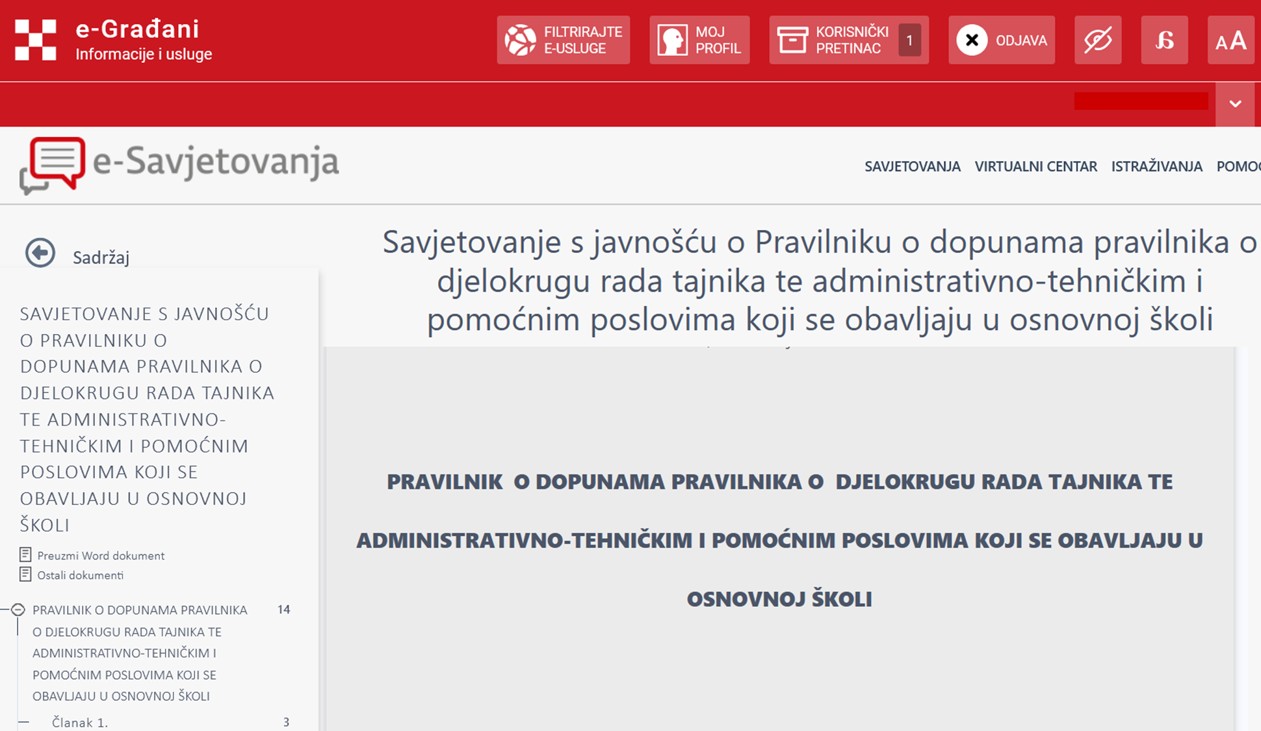Select Članak 1. in contents tree
This screenshot has height=731, width=1261.
pyautogui.click(x=80, y=722)
